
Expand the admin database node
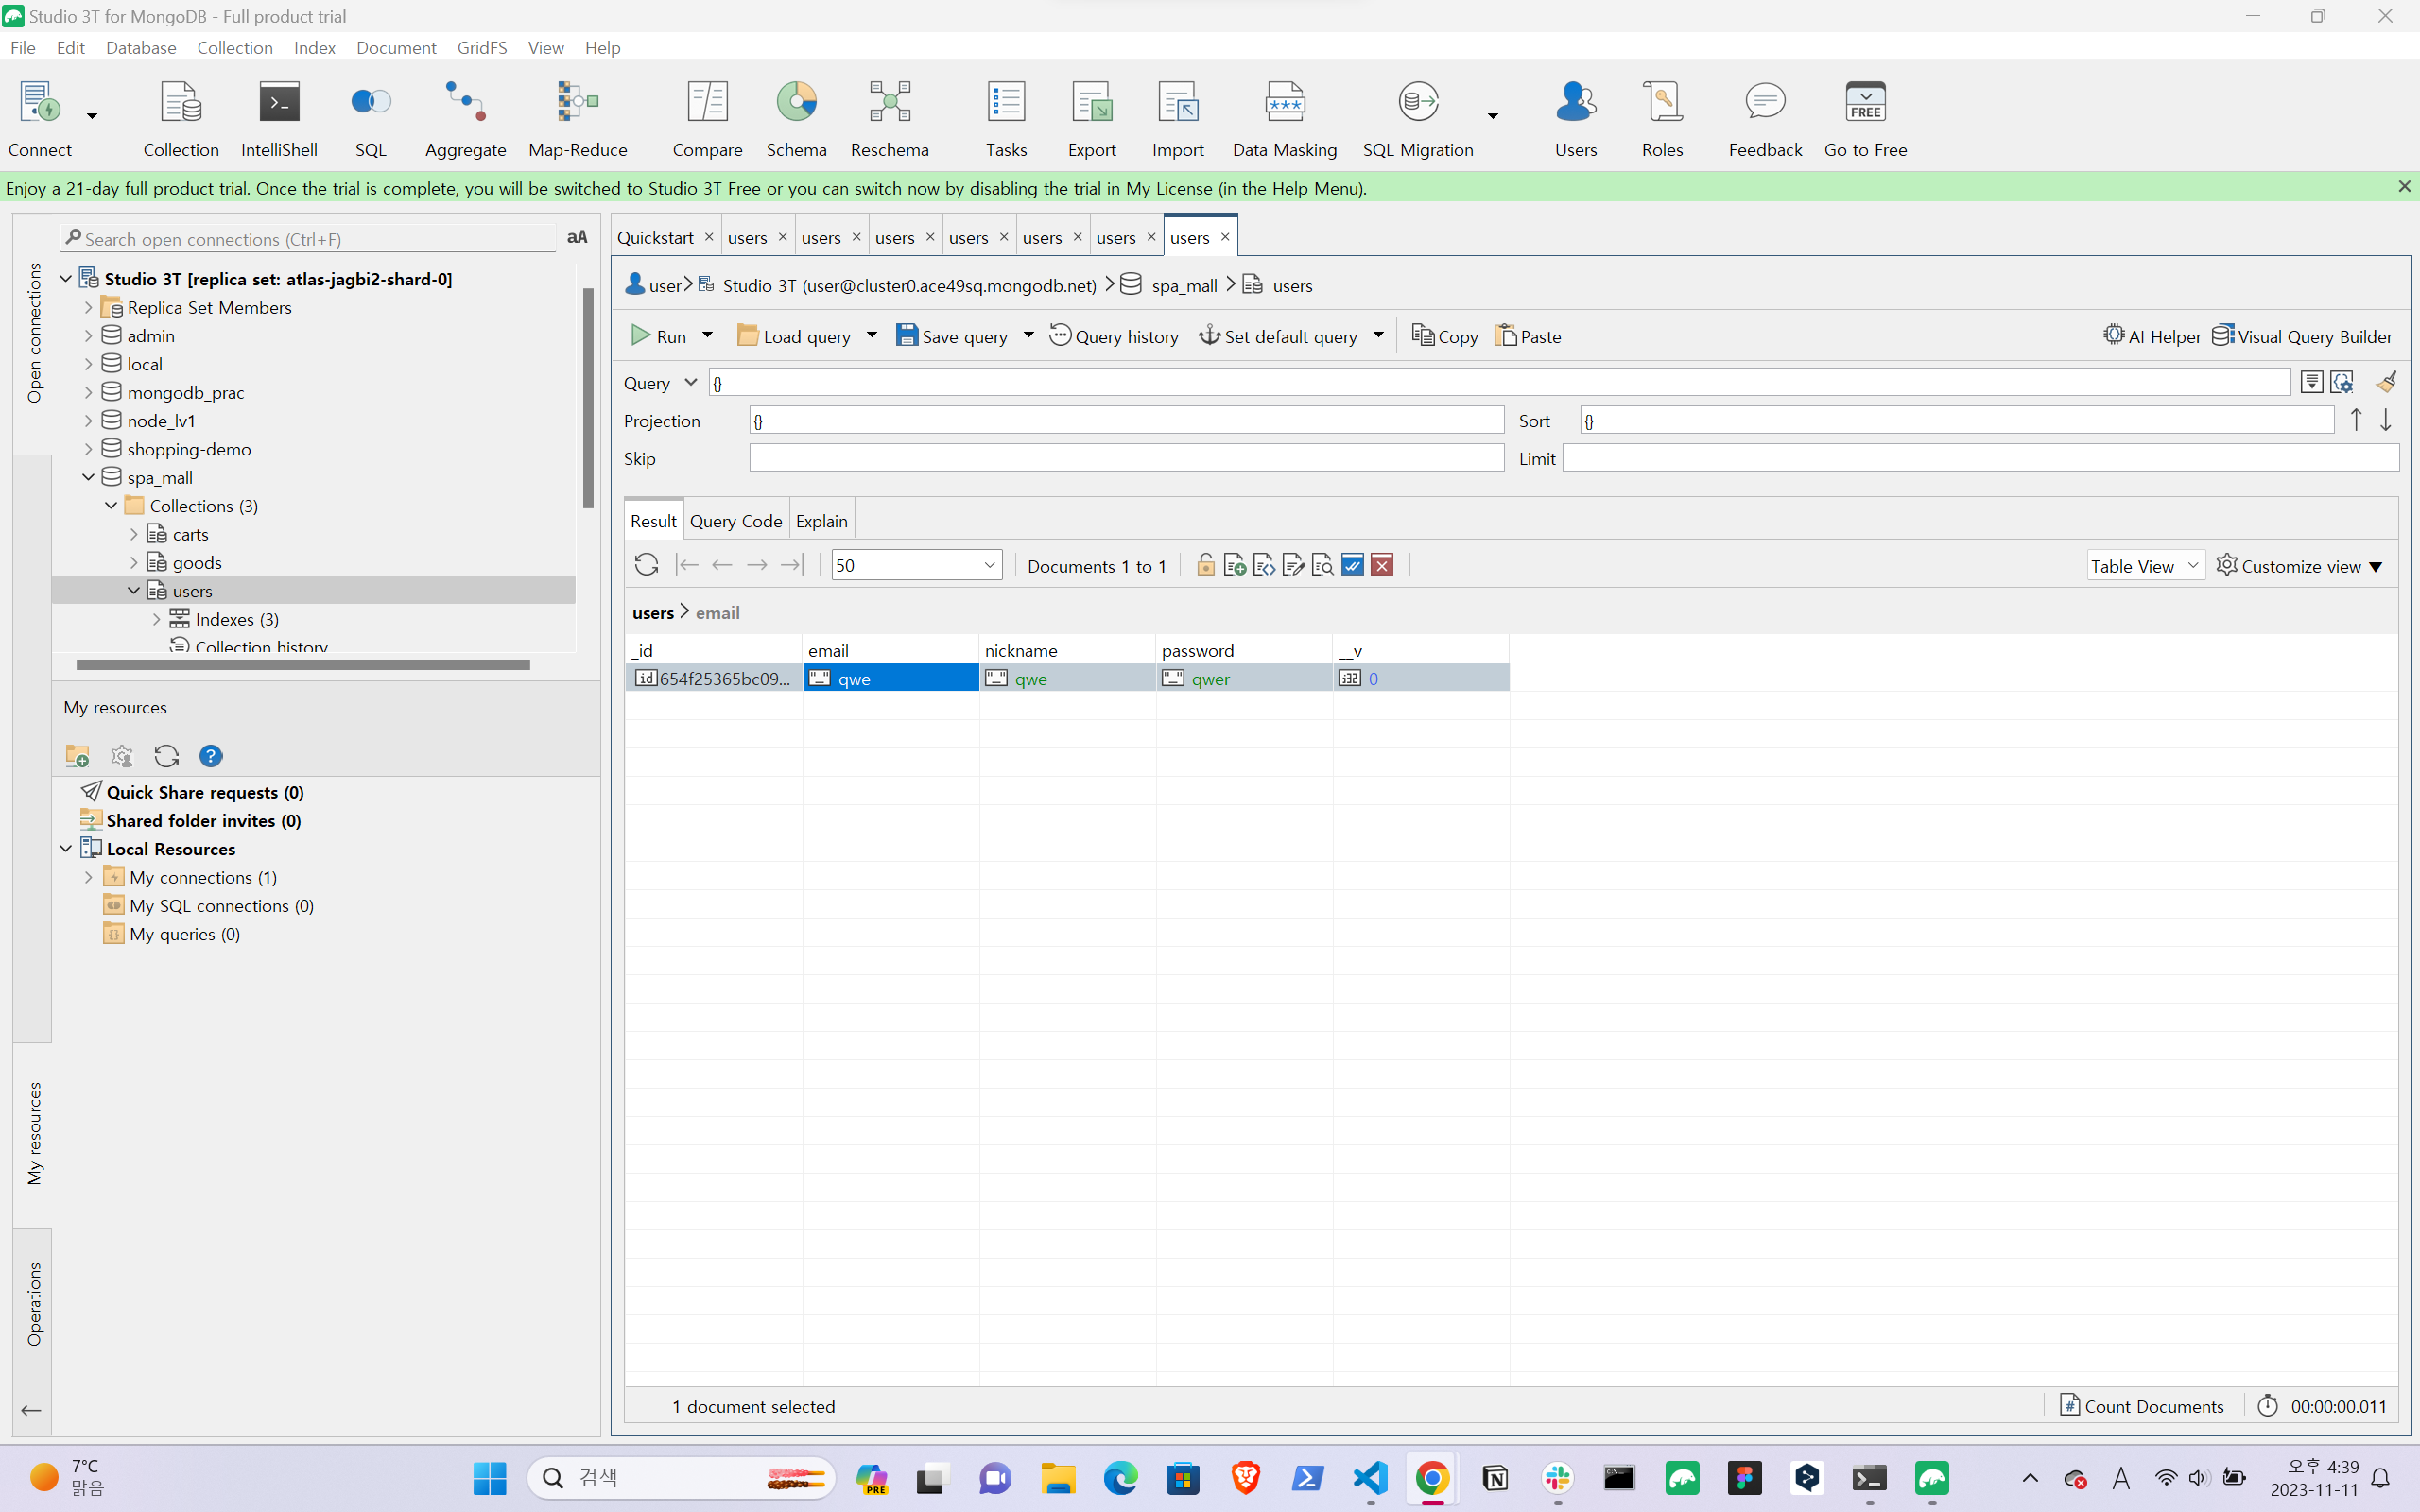point(89,336)
